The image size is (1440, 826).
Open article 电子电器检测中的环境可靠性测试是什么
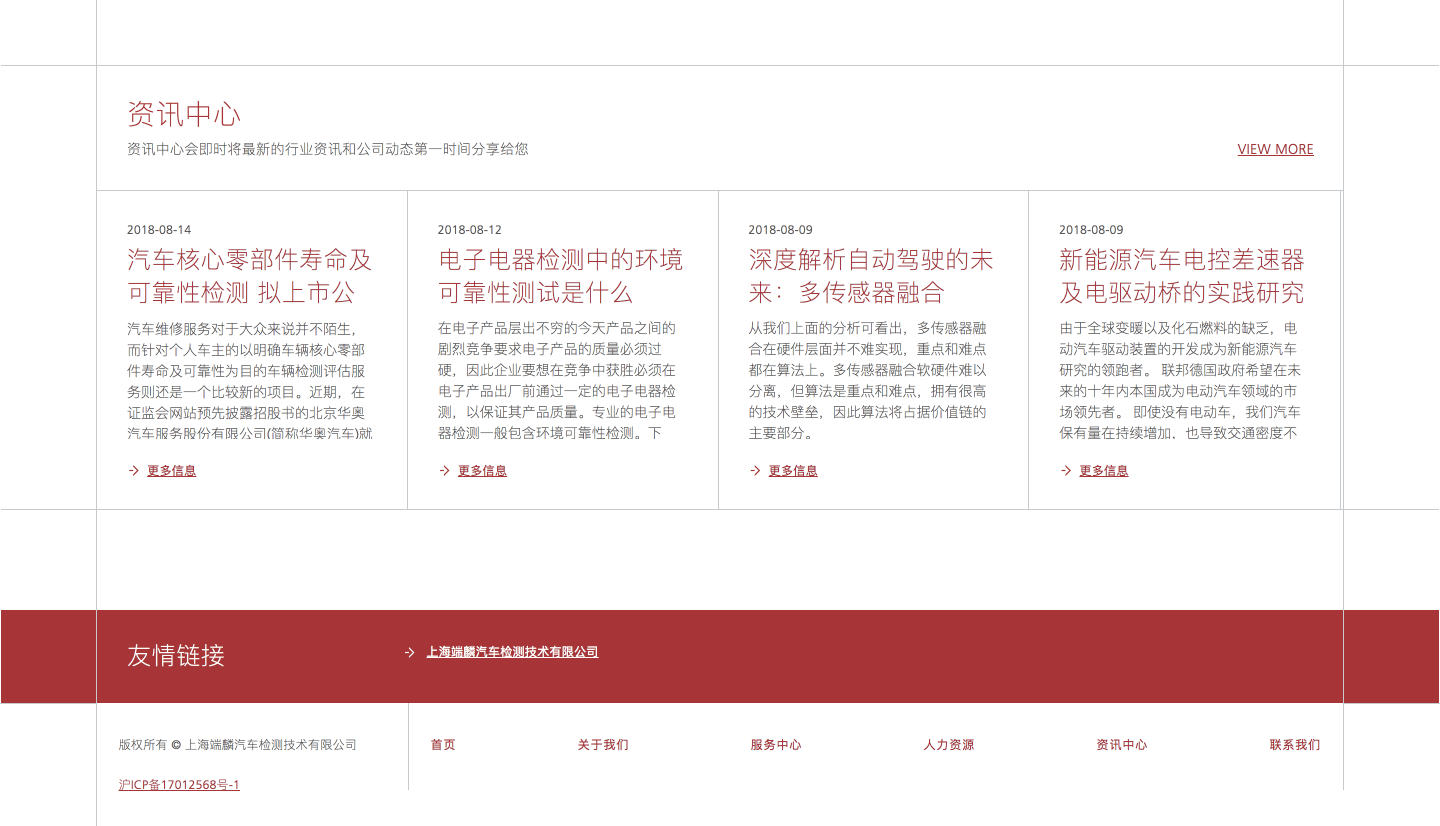coord(560,276)
